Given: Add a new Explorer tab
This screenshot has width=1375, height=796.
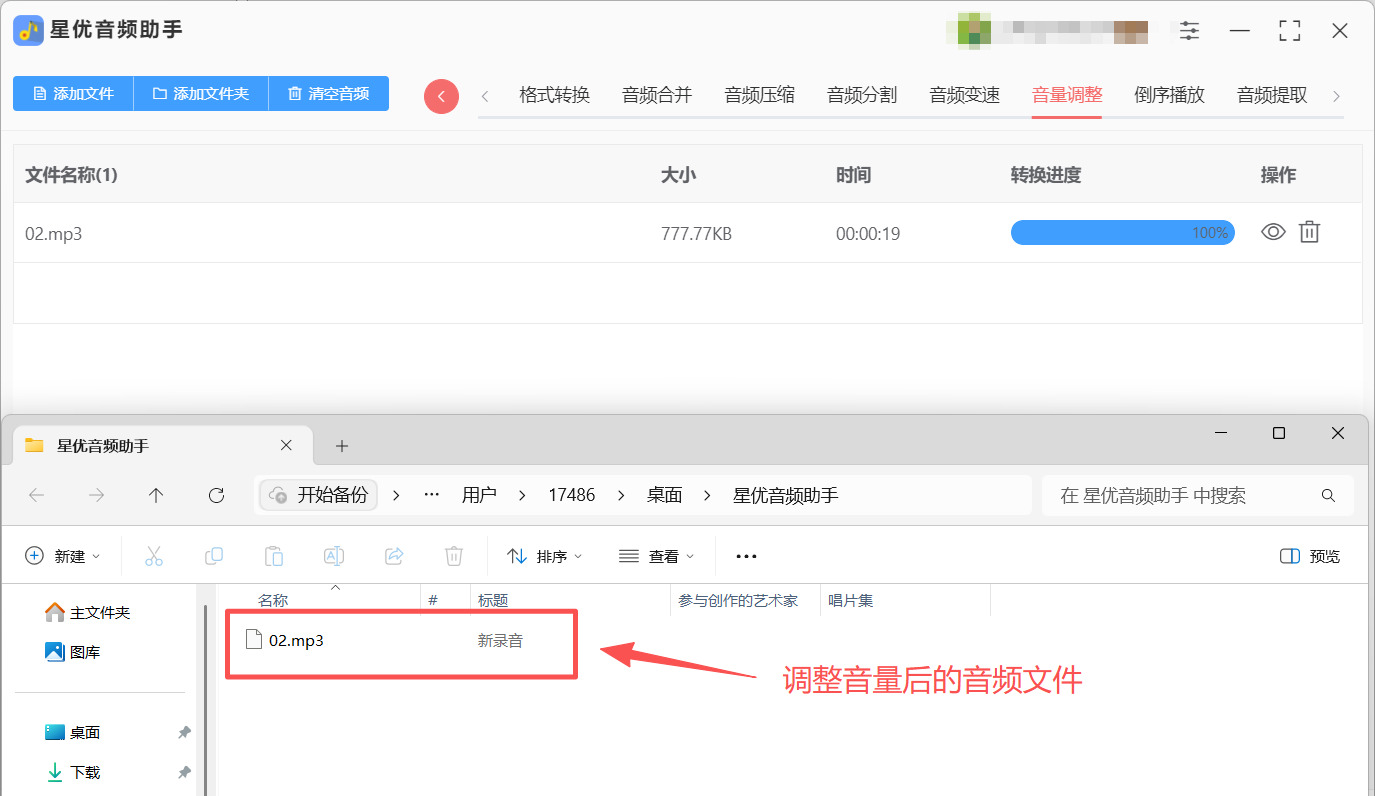Looking at the screenshot, I should [x=341, y=446].
